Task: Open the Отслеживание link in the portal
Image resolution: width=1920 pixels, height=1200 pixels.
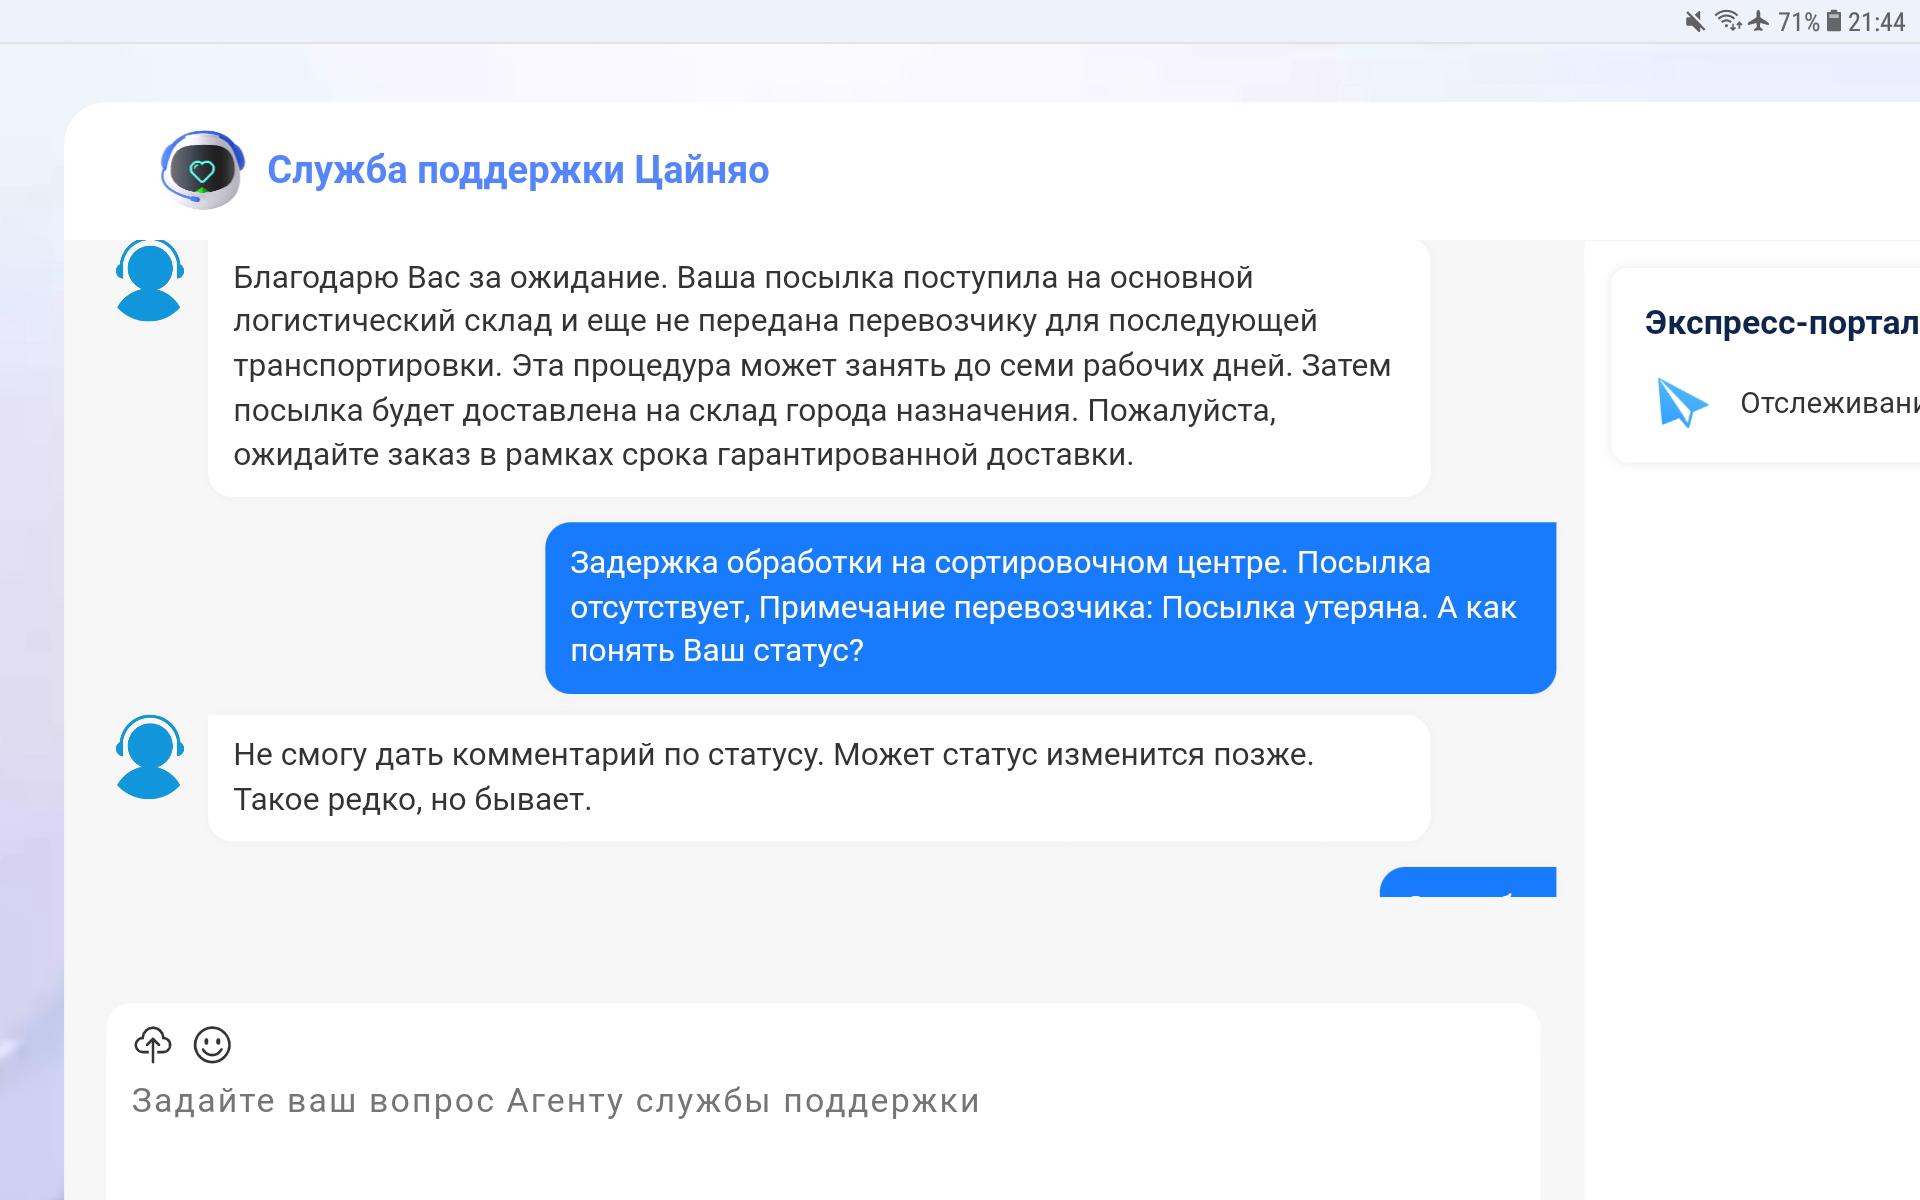Action: click(1828, 403)
